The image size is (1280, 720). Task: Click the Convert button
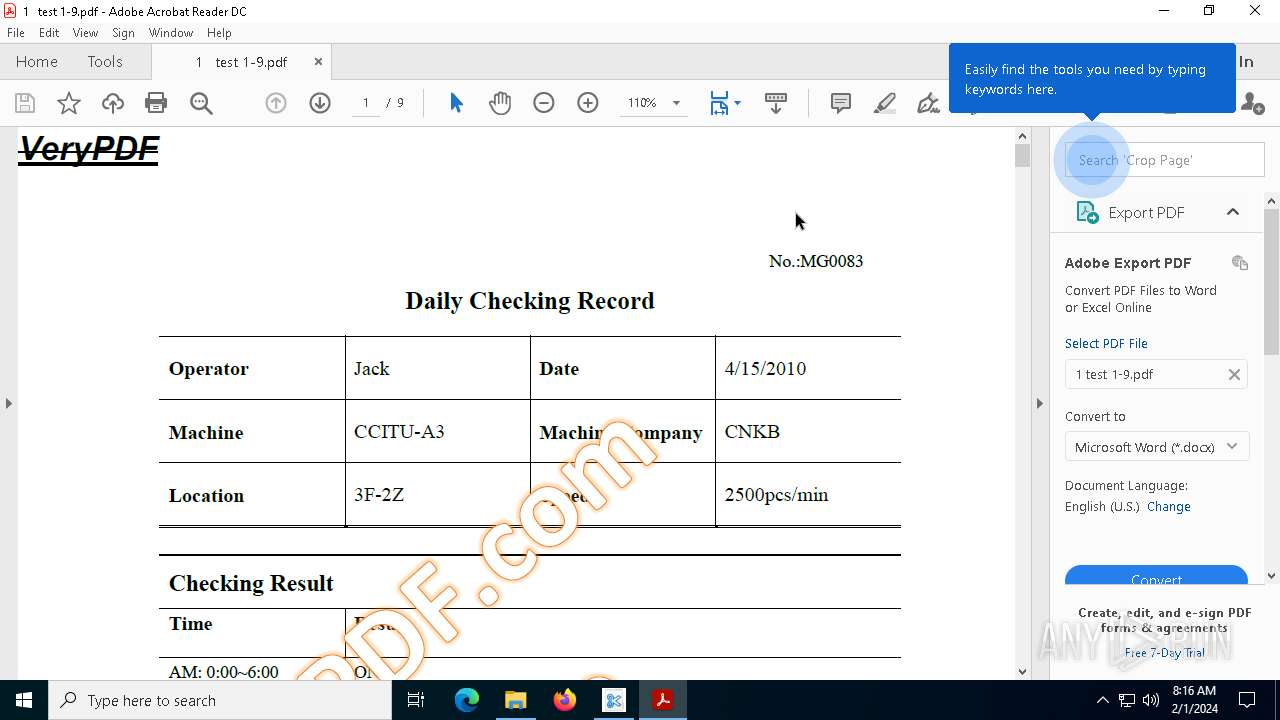(x=1156, y=575)
